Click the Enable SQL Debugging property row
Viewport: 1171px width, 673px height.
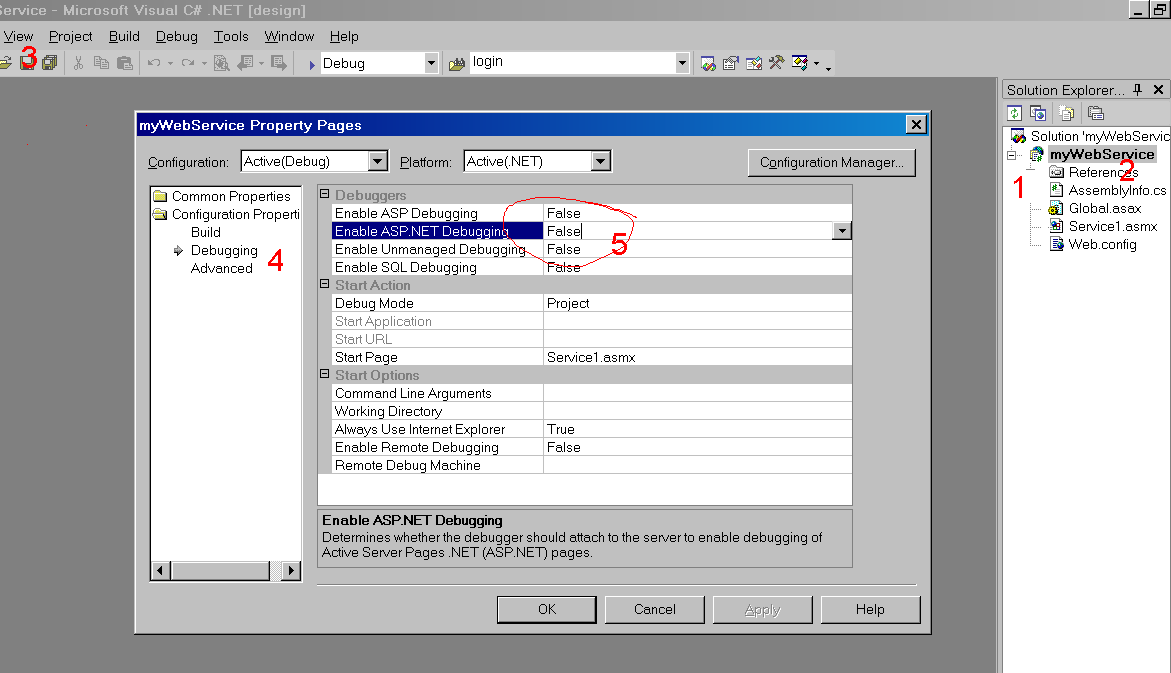coord(591,267)
